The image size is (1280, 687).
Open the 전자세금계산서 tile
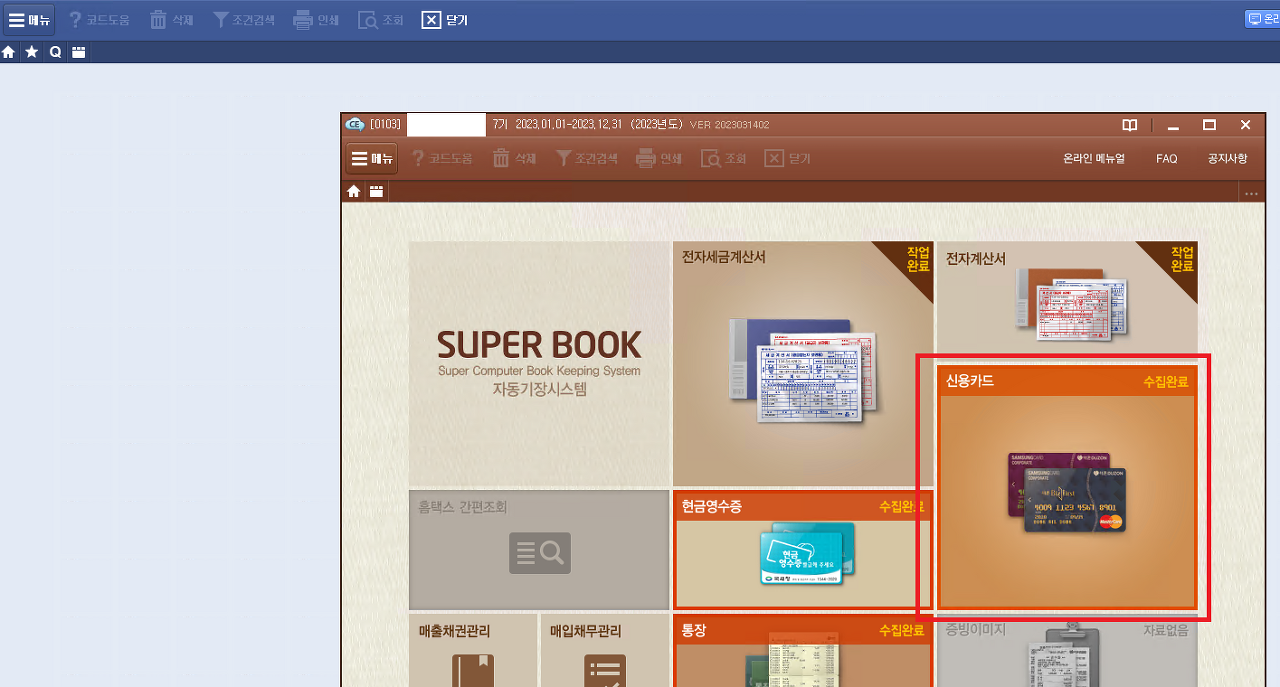pos(803,364)
